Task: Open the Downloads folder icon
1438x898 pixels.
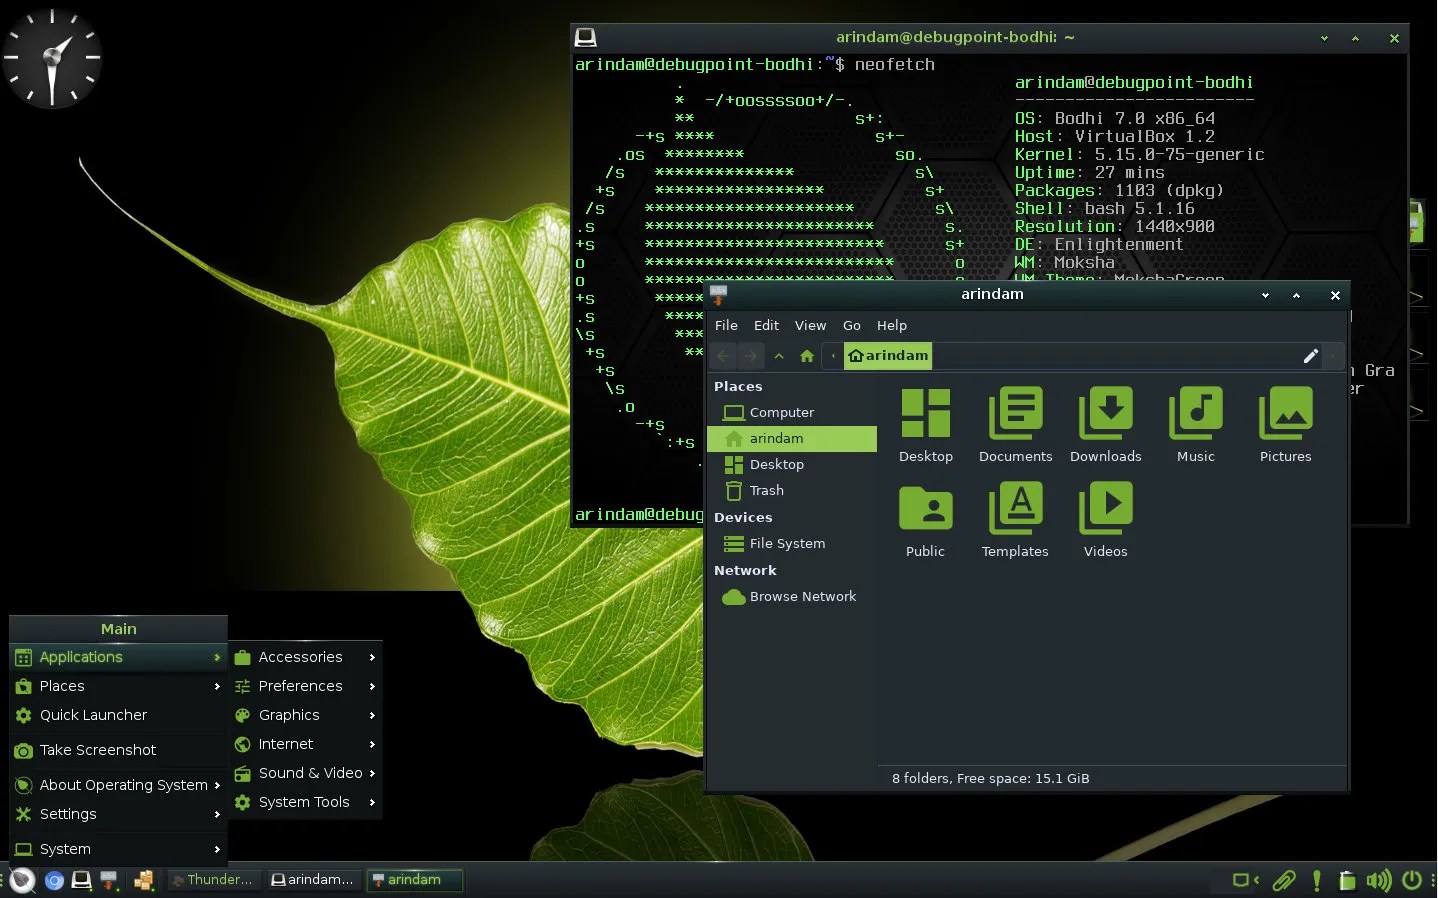Action: pos(1105,413)
